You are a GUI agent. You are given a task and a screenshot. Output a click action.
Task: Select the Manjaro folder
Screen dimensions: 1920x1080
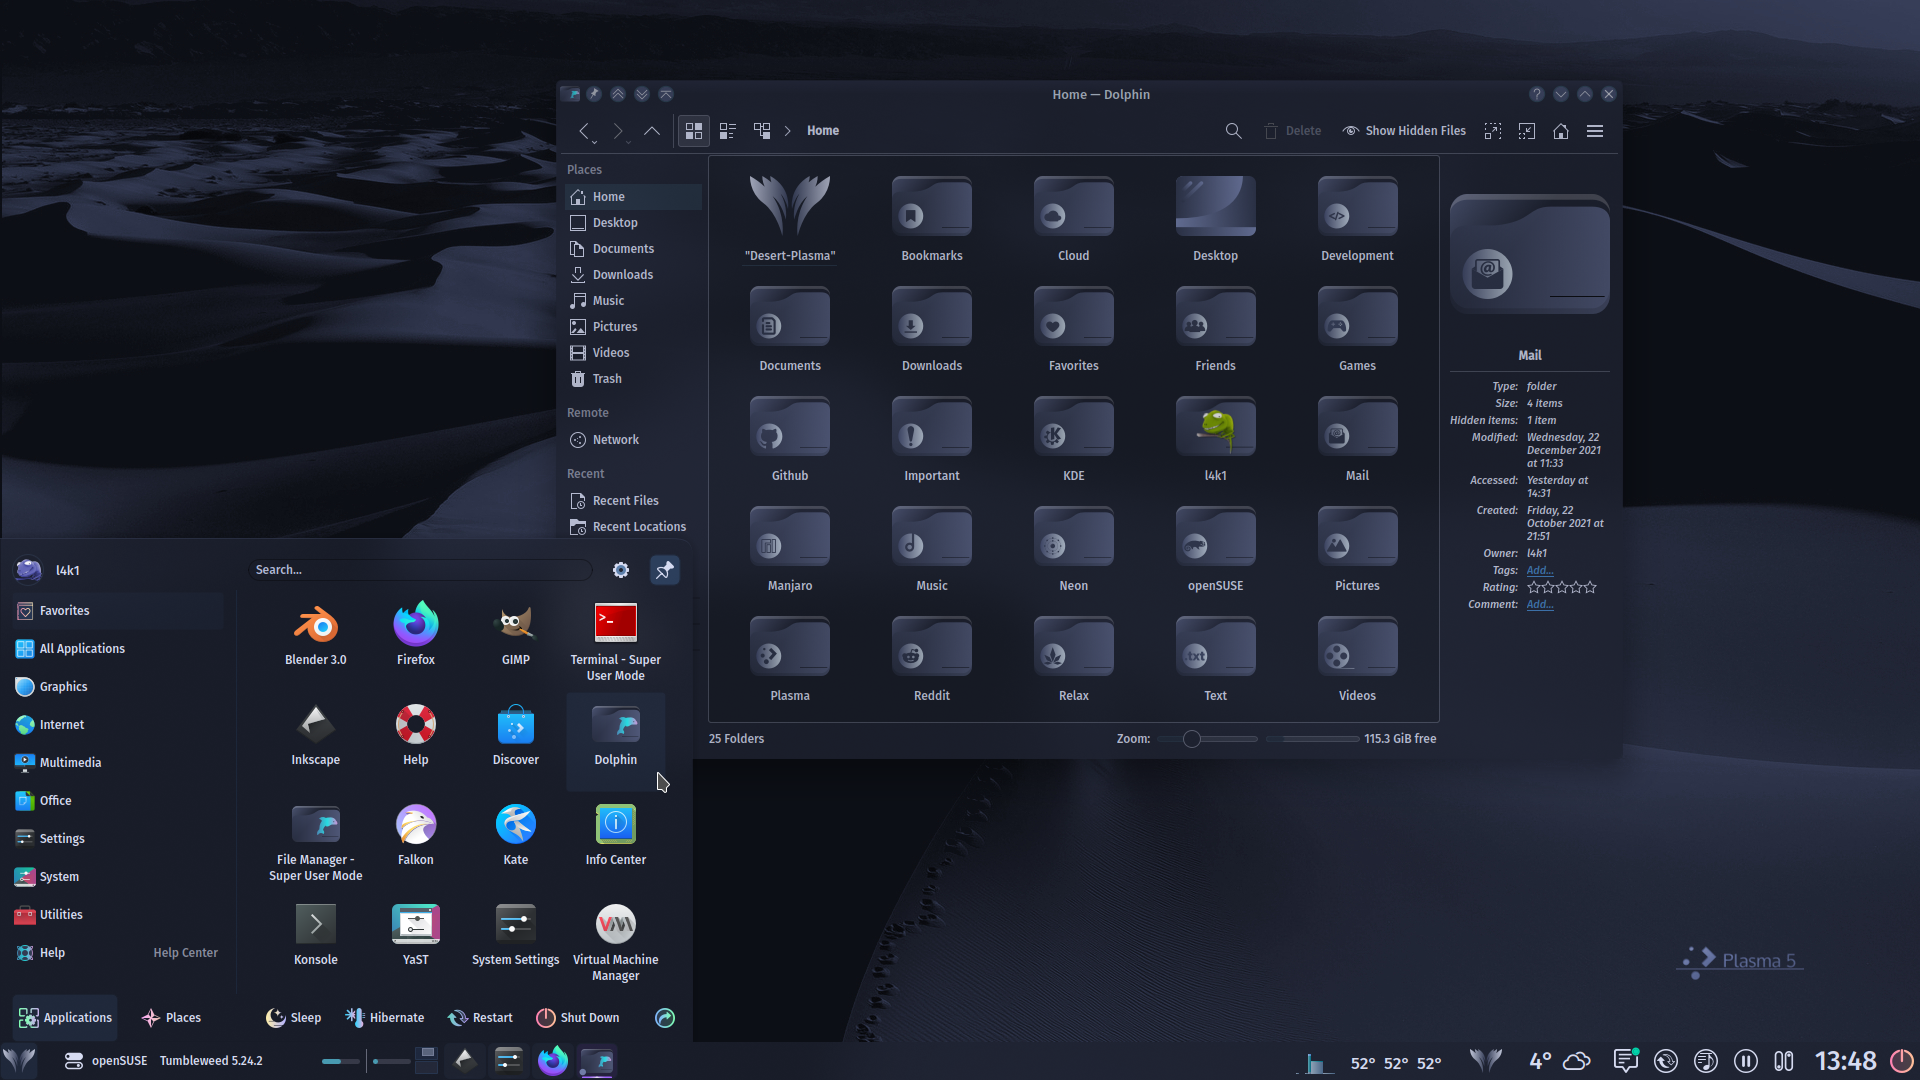click(x=790, y=550)
